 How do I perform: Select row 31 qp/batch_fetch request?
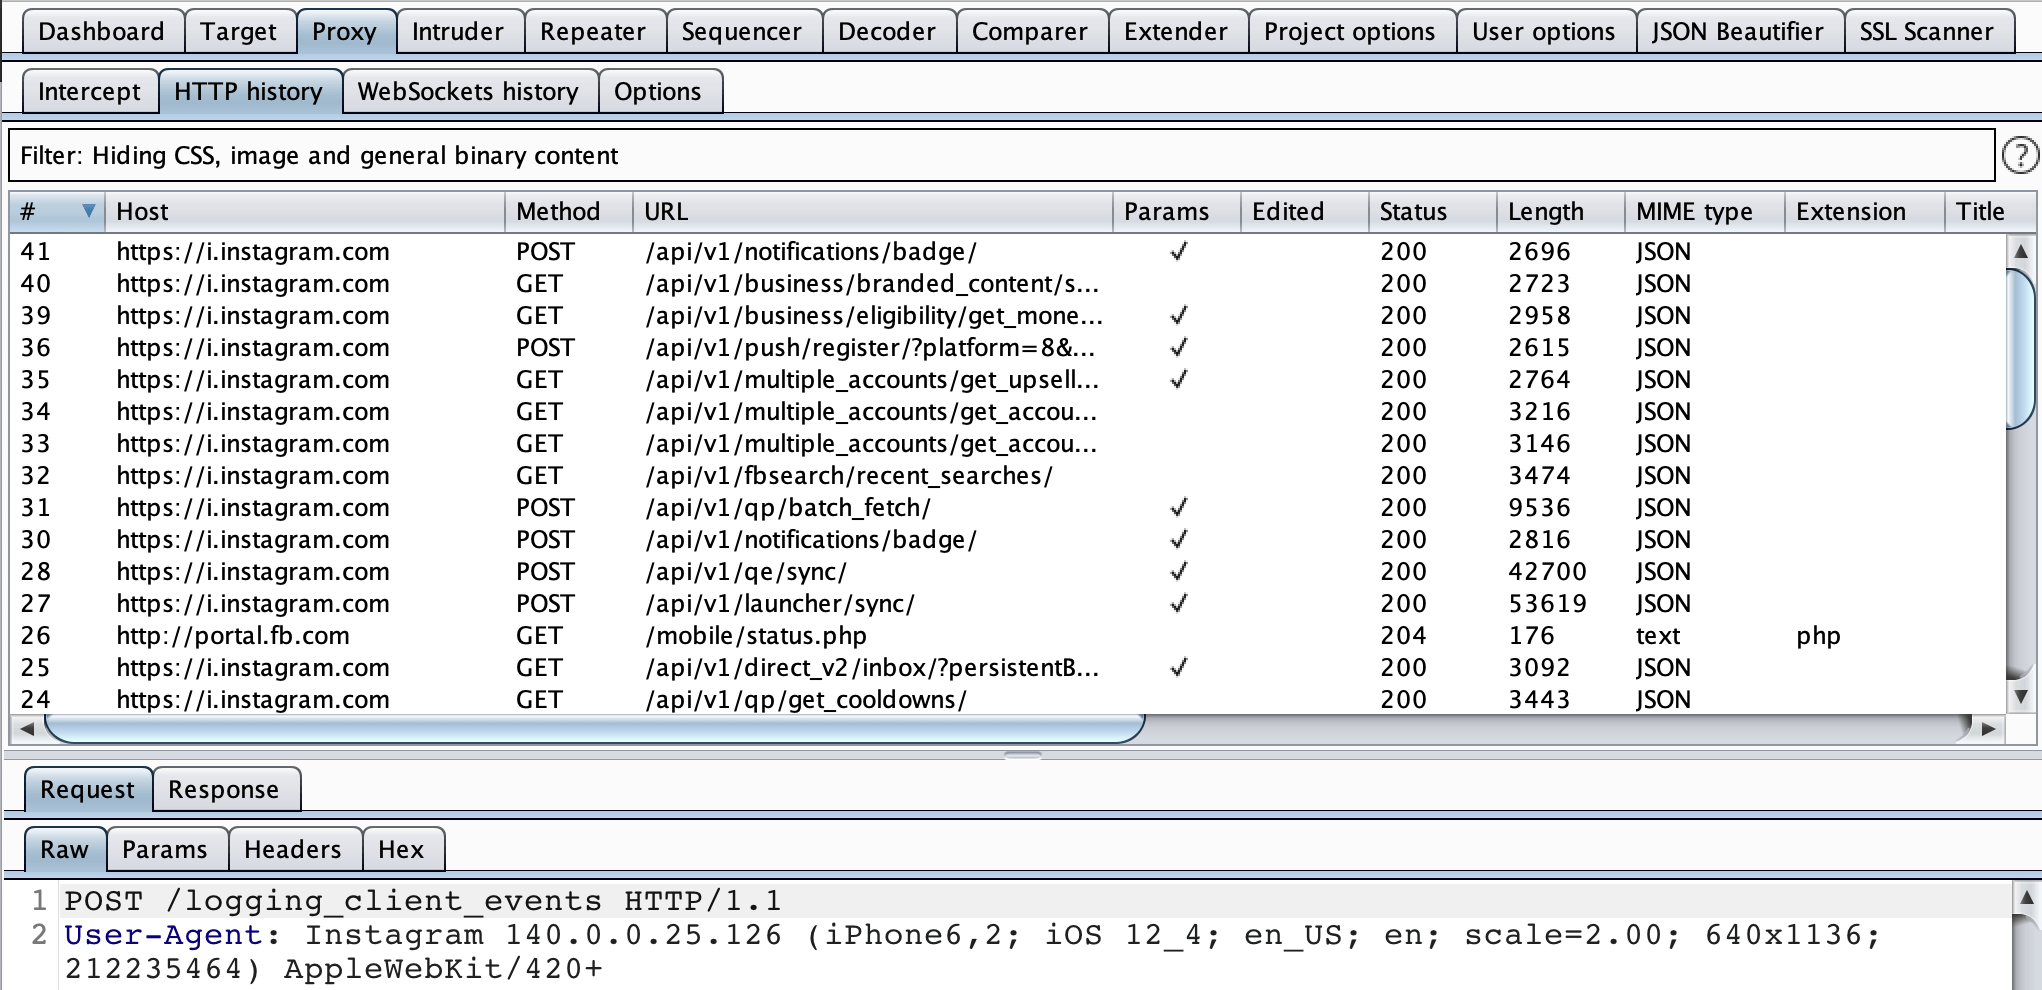coord(1008,507)
